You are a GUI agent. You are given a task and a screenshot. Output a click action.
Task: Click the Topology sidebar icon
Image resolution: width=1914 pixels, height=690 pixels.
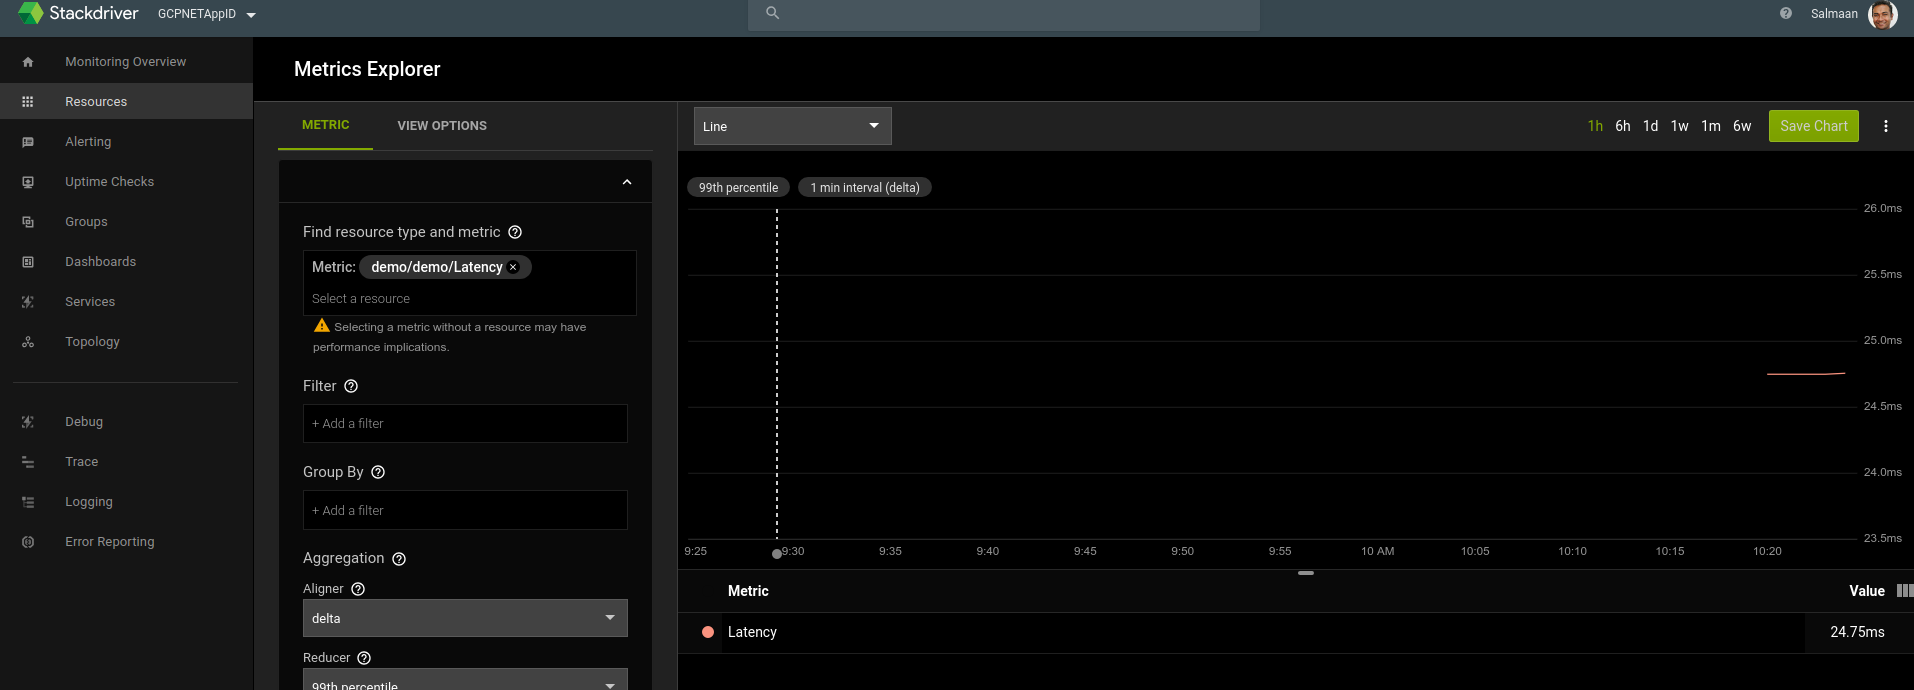pos(28,342)
